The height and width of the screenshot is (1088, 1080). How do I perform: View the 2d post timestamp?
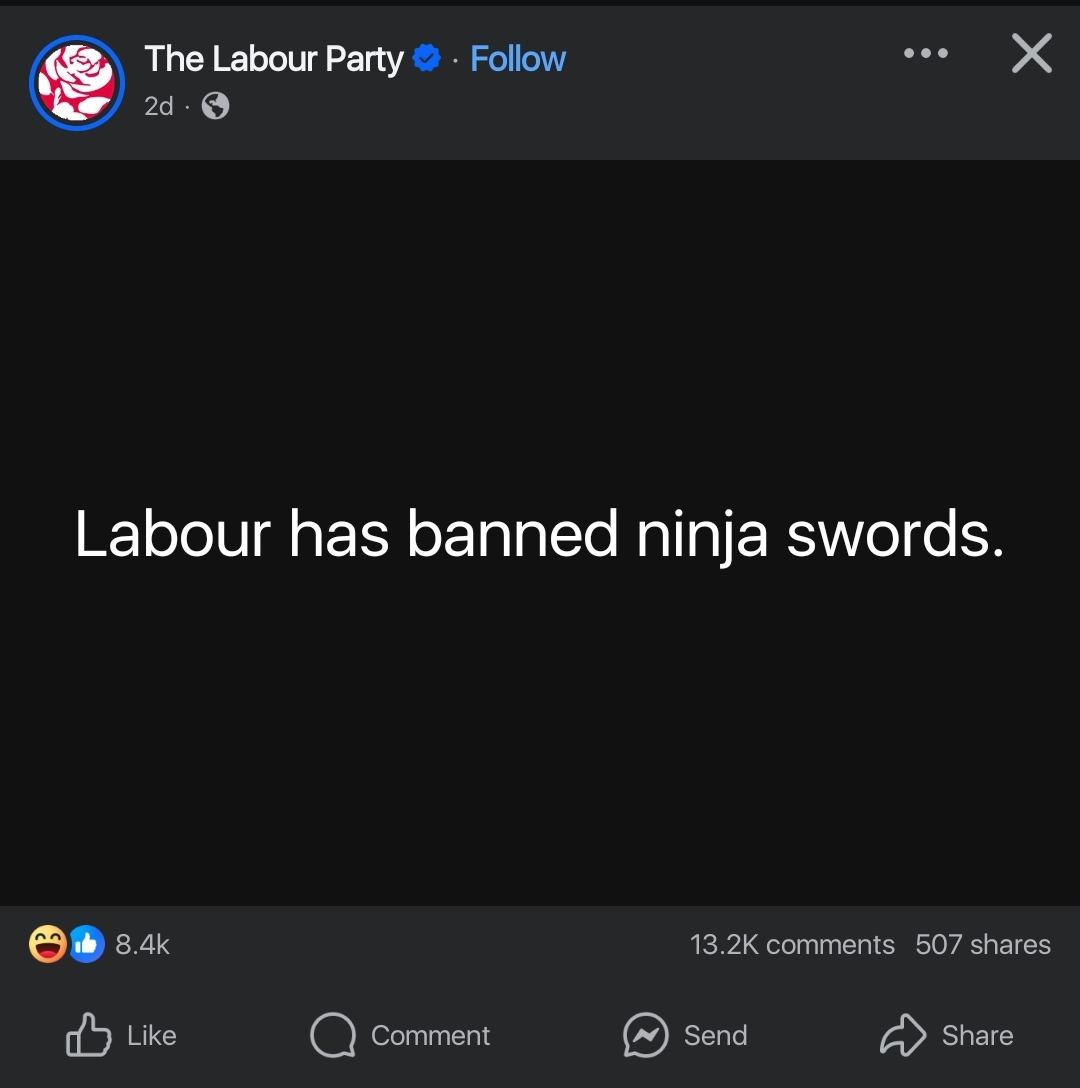coord(159,106)
